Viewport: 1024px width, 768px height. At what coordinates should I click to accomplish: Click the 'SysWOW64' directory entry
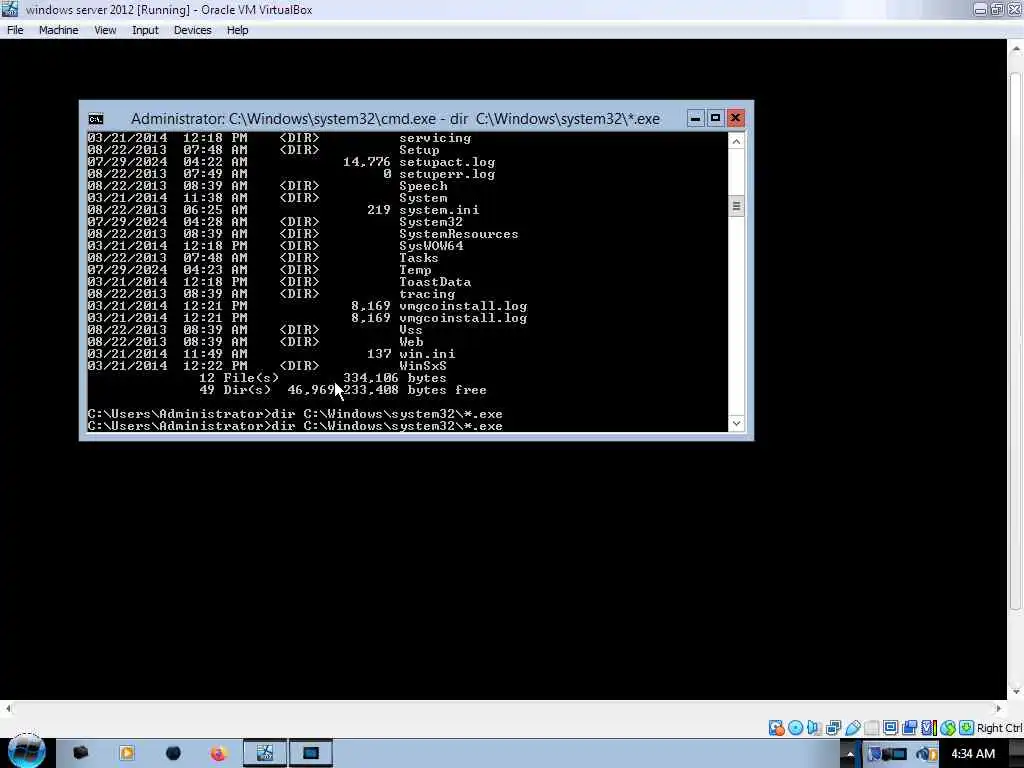[x=431, y=246]
